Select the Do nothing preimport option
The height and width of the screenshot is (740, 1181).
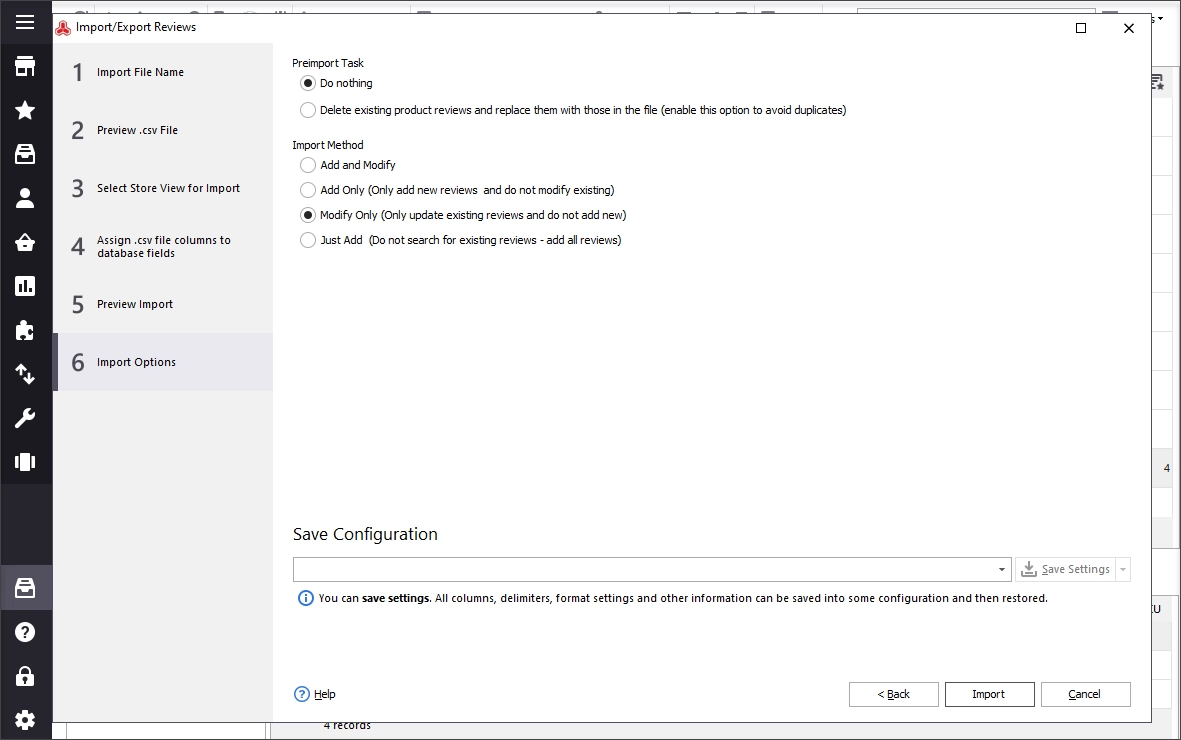(307, 83)
